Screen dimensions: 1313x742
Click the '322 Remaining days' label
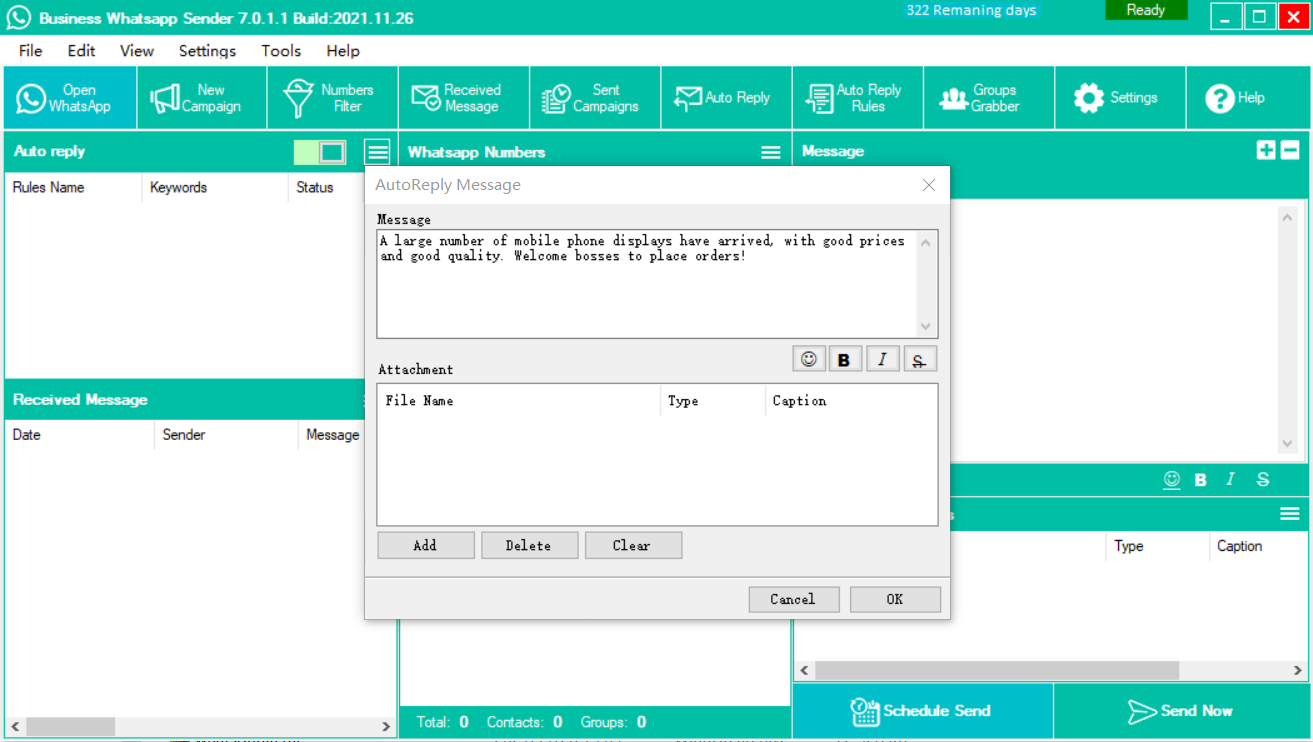click(x=971, y=10)
